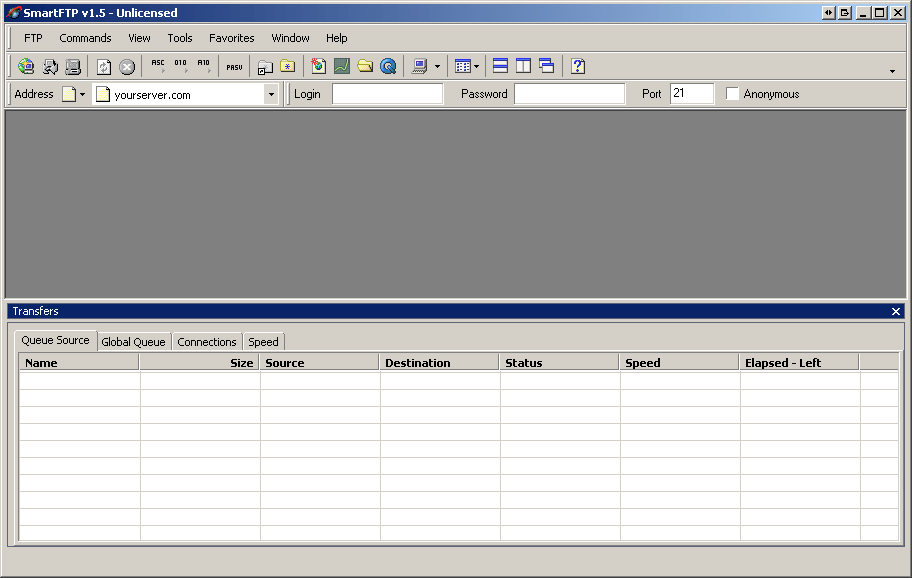This screenshot has width=912, height=578.
Task: Switch to the Global Queue tab
Action: 133,342
